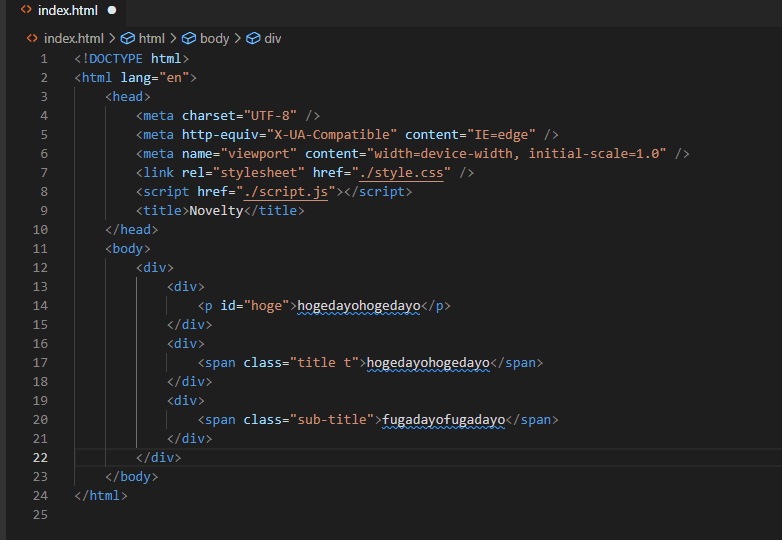Screen dimensions: 782x540
Task: Select the index.html editor tab
Action: (x=66, y=10)
